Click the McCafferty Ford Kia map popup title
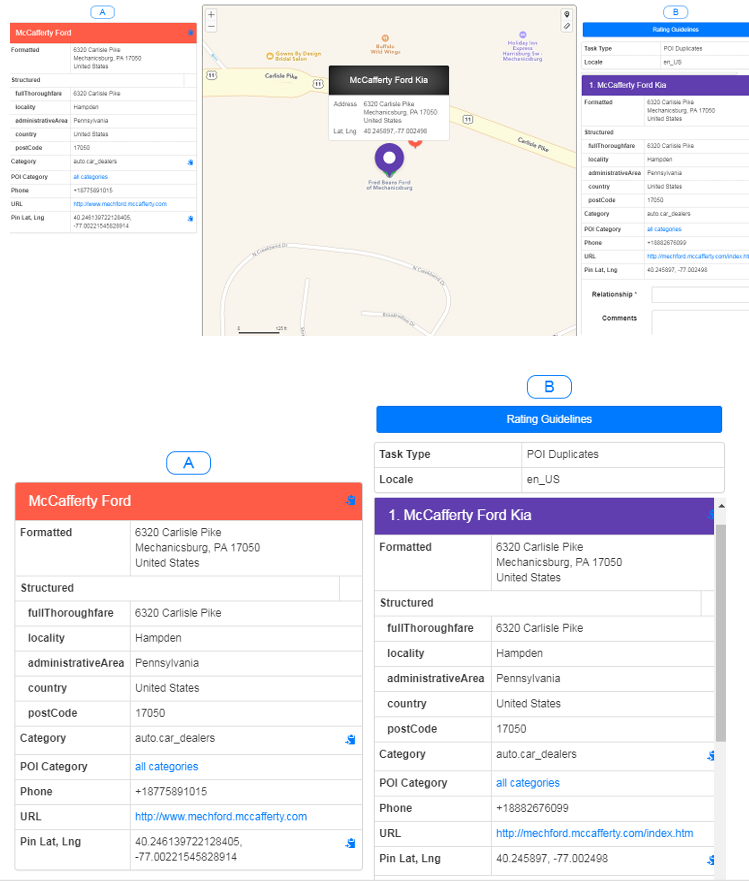The width and height of the screenshot is (749, 881). click(x=389, y=80)
